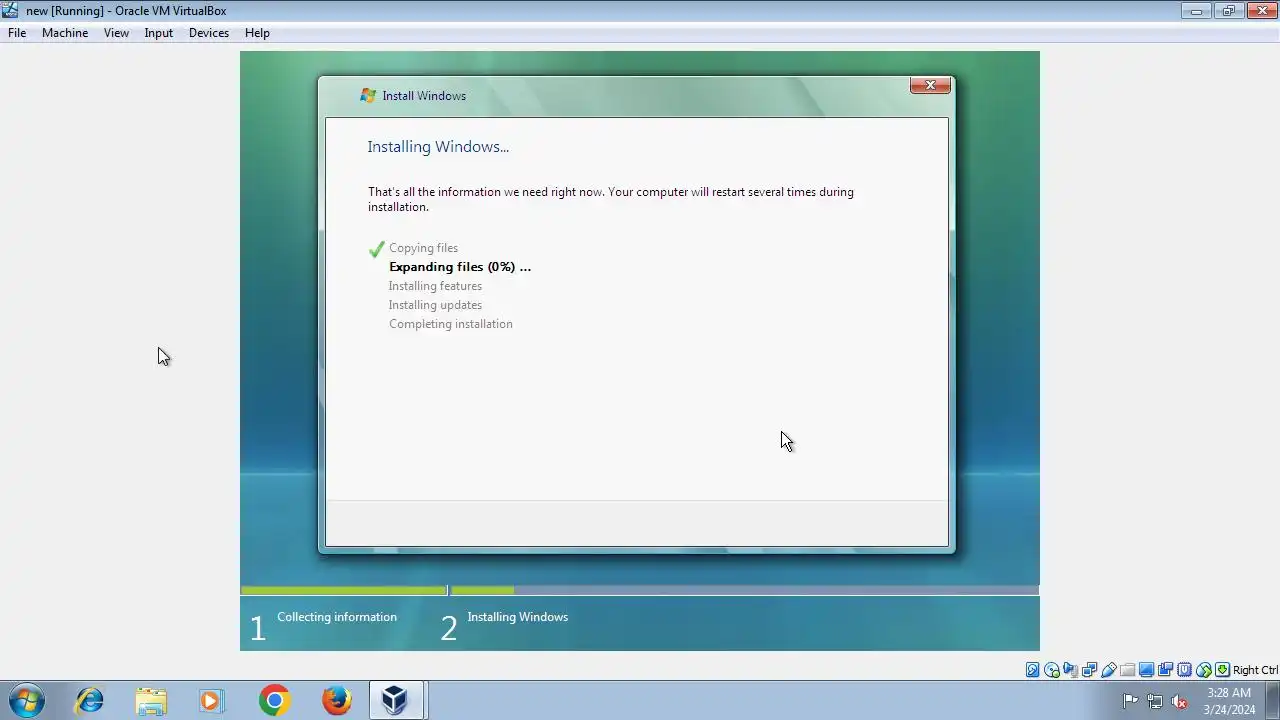Click the Installing updates step text
The height and width of the screenshot is (720, 1280).
(x=435, y=305)
